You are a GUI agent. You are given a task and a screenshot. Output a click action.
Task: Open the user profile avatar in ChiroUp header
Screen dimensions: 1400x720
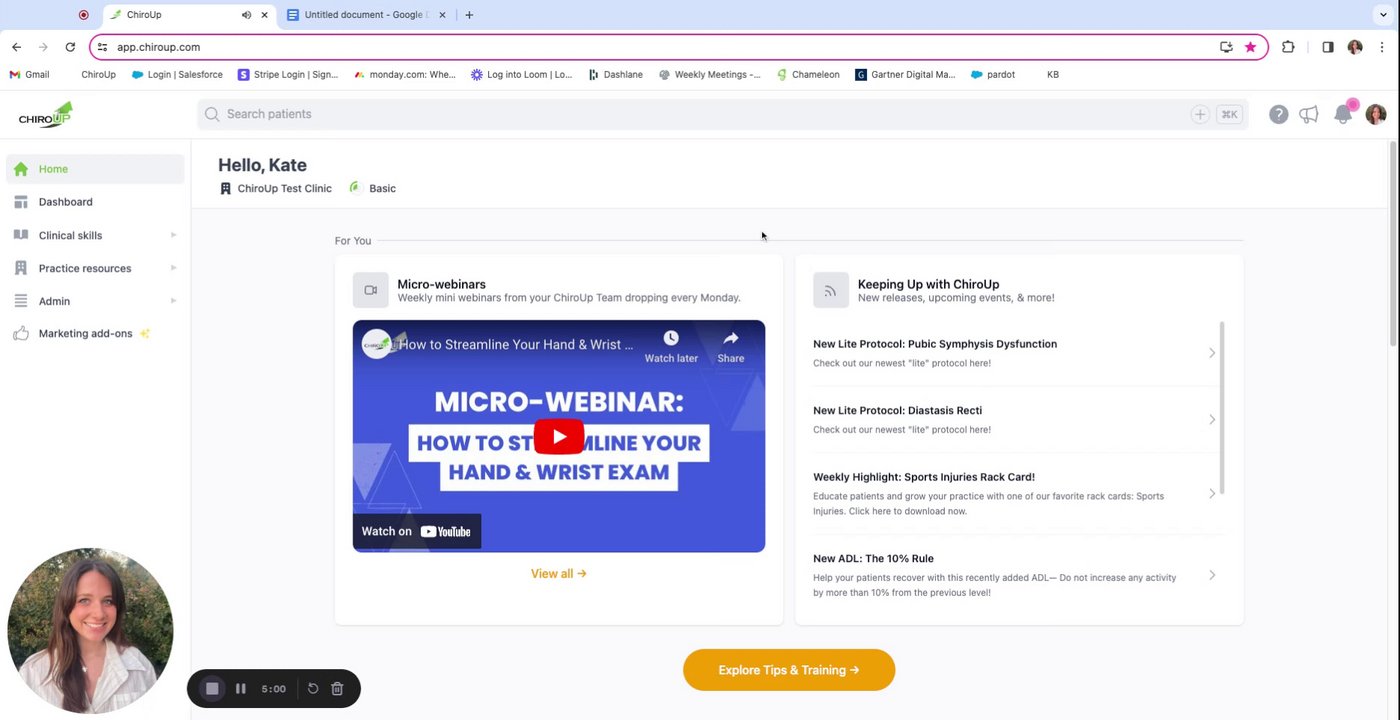click(x=1376, y=114)
